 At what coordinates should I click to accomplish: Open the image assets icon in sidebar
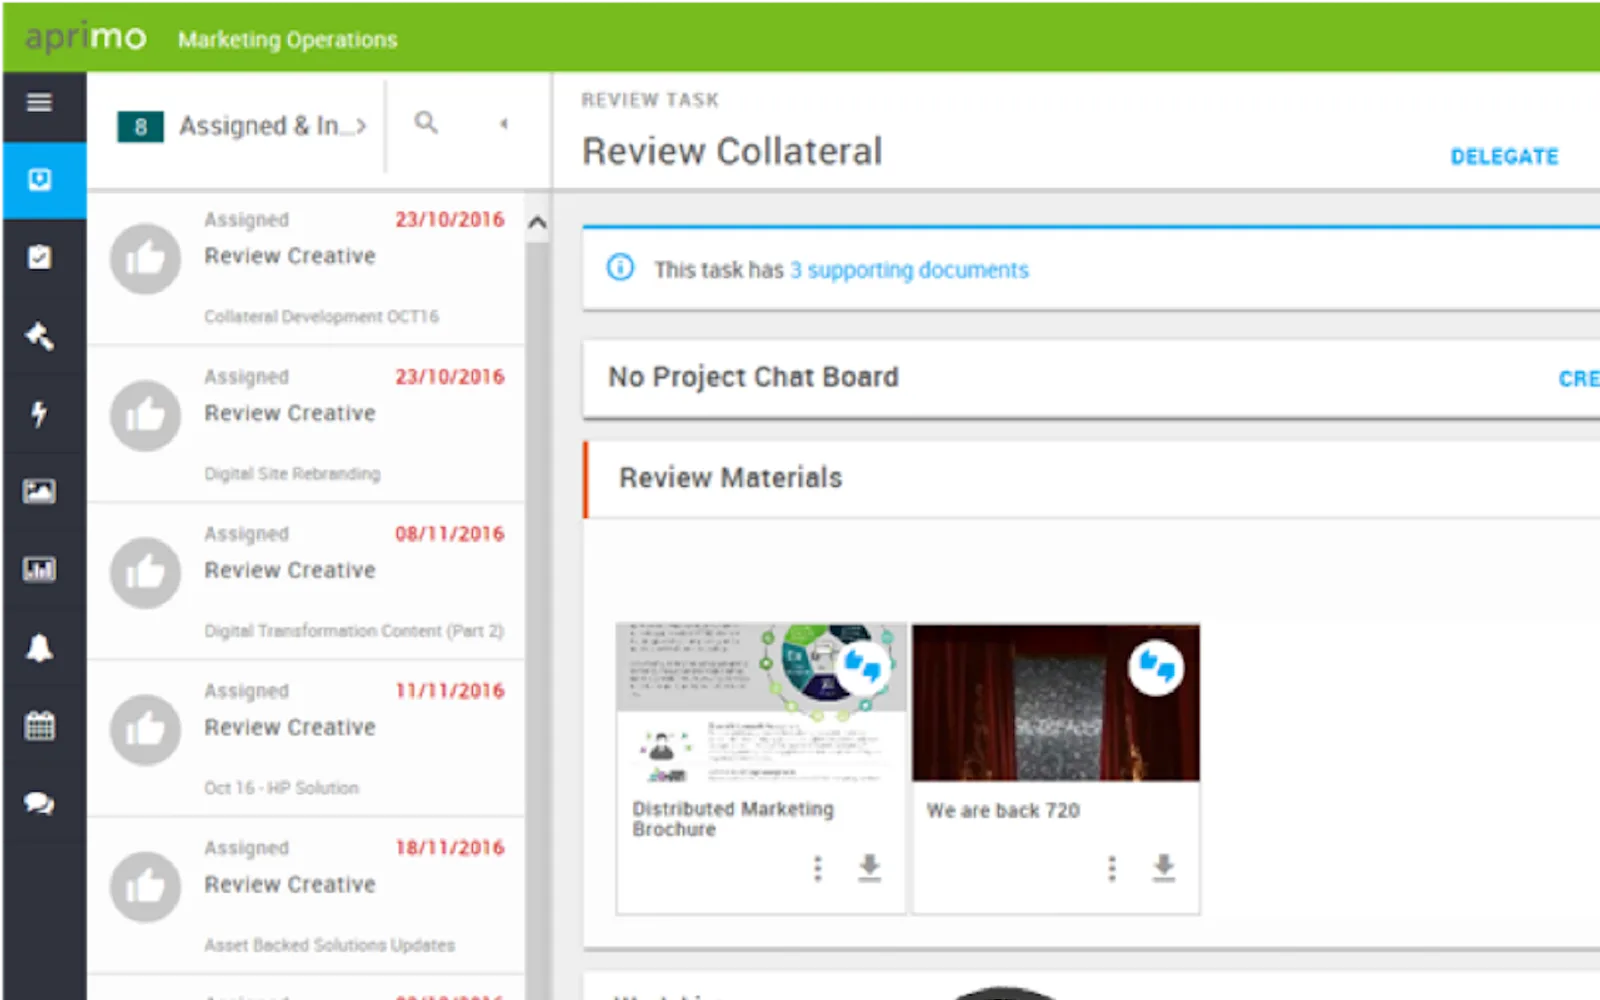[x=39, y=491]
